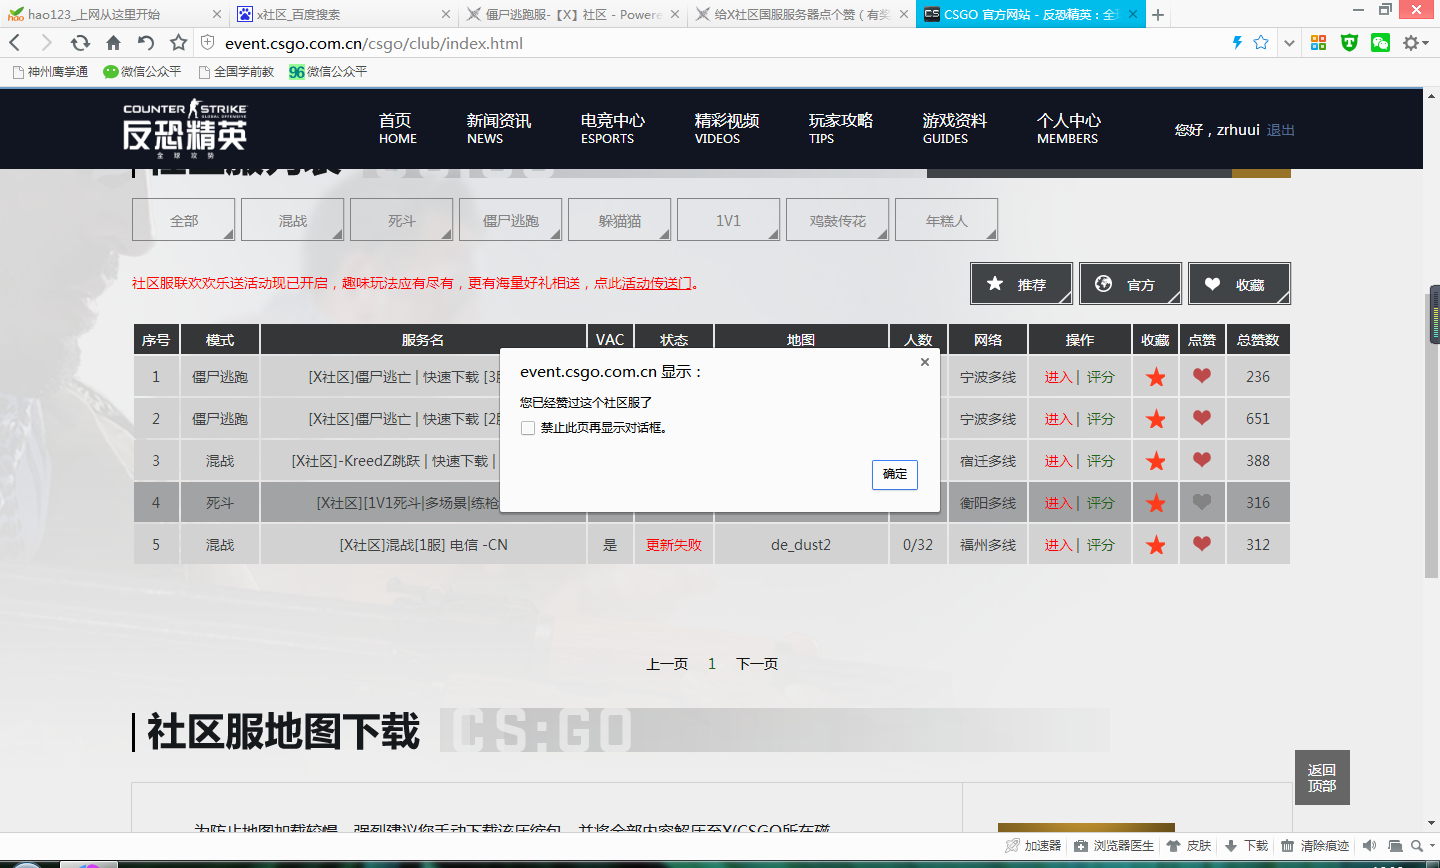Click the browser home icon
This screenshot has height=868, width=1440.
pos(113,43)
